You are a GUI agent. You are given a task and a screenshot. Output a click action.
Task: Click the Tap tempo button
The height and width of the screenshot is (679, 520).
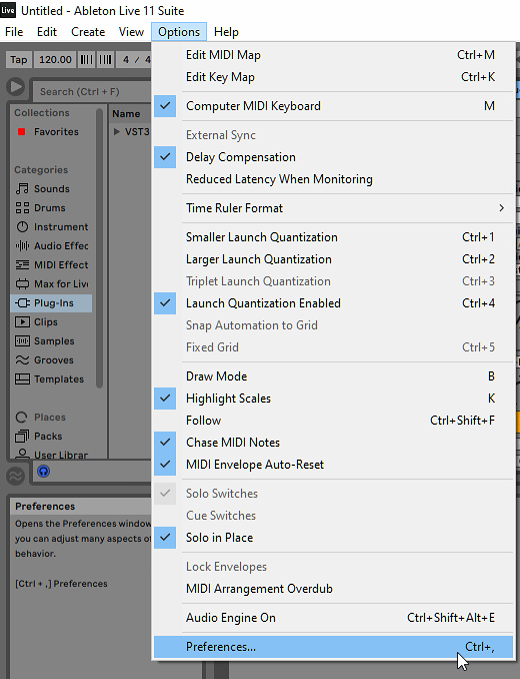click(x=19, y=59)
